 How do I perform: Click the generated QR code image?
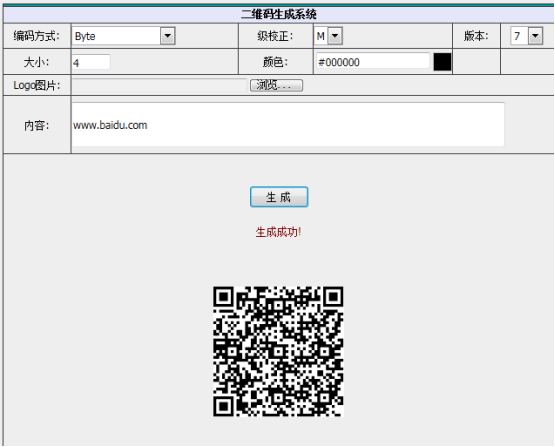(278, 351)
